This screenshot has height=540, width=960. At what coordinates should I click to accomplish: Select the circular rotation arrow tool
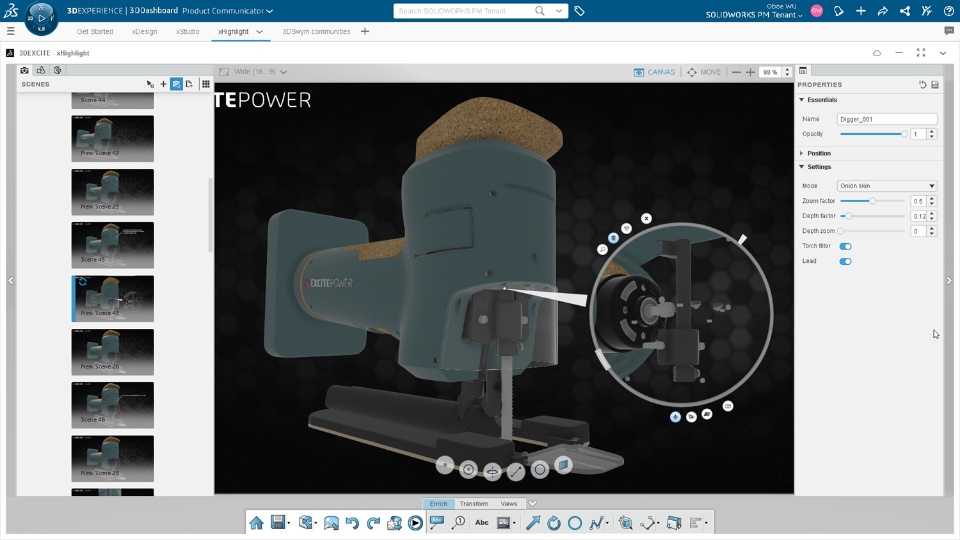(x=554, y=522)
